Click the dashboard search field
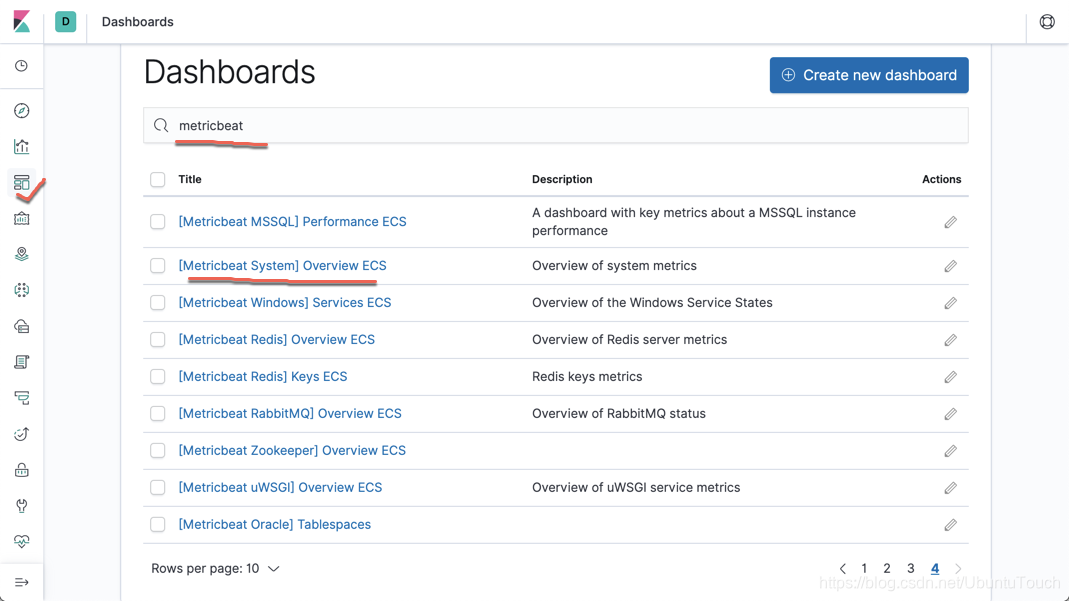Image resolution: width=1069 pixels, height=601 pixels. (x=556, y=125)
